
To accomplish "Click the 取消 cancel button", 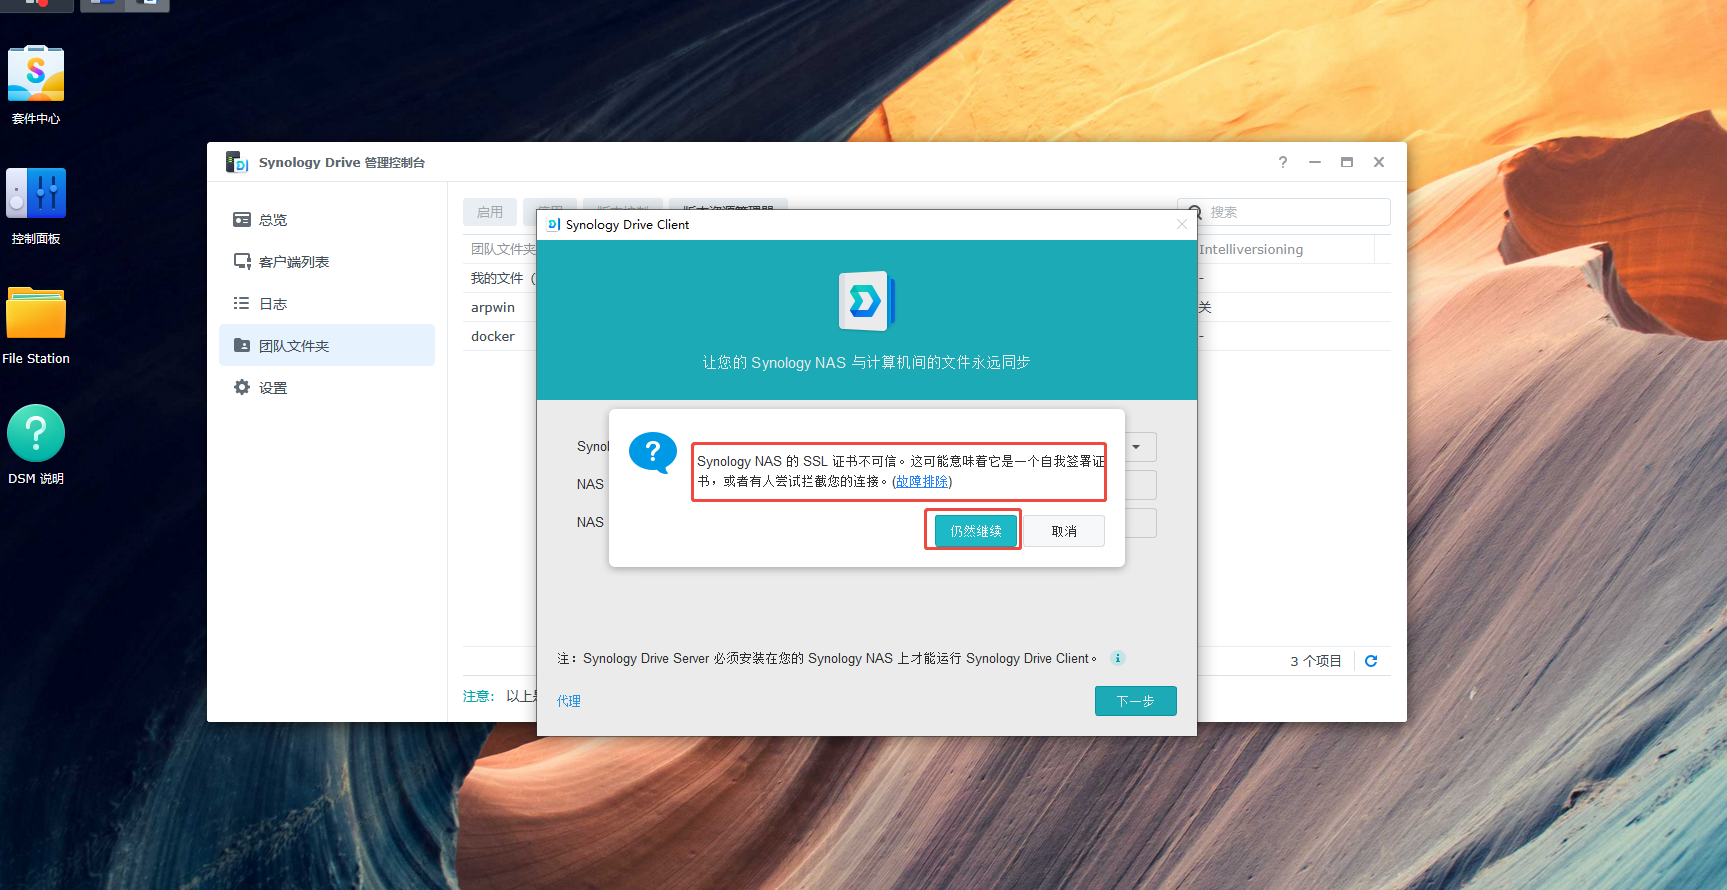I will coord(1064,531).
